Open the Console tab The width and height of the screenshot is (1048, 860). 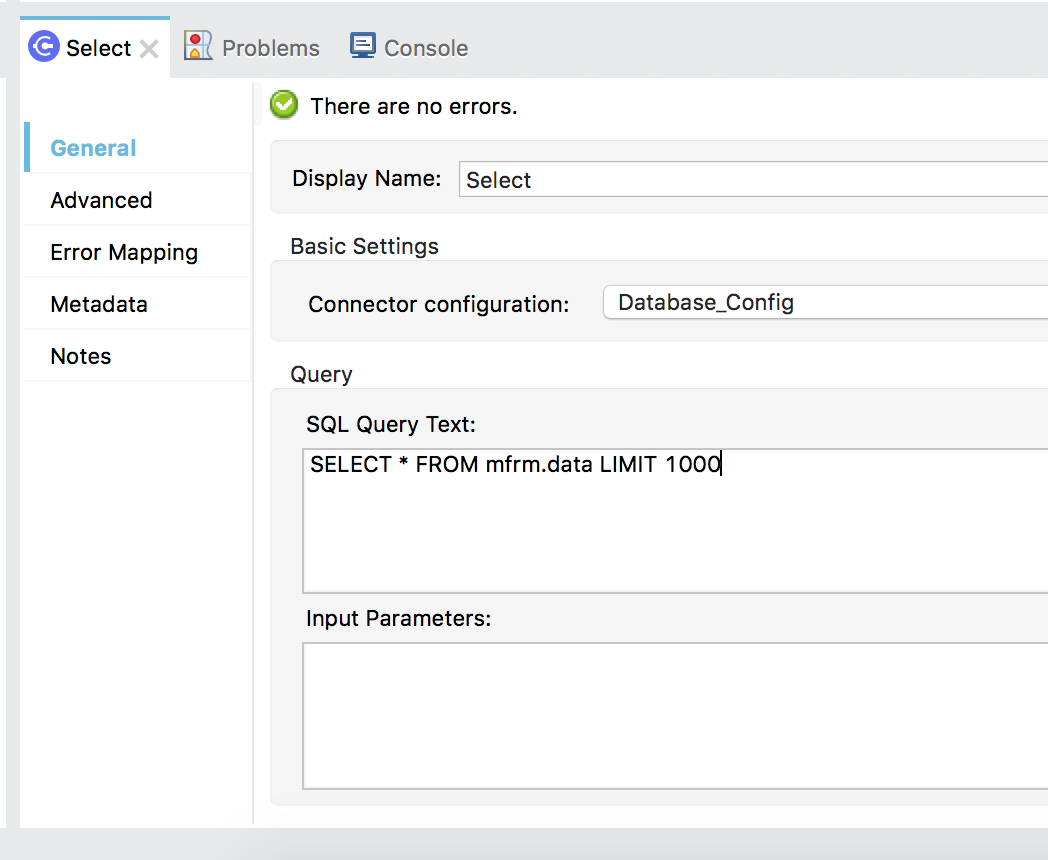click(425, 48)
